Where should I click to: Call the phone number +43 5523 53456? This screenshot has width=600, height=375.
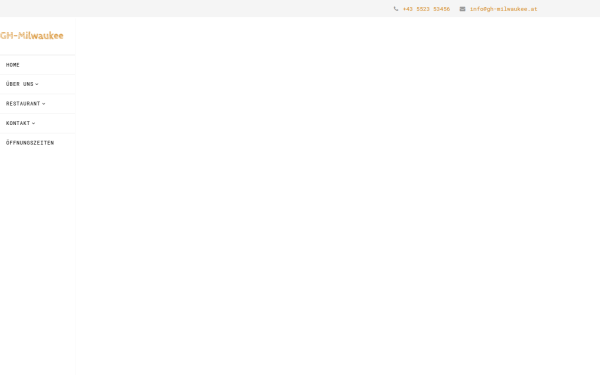tap(426, 9)
